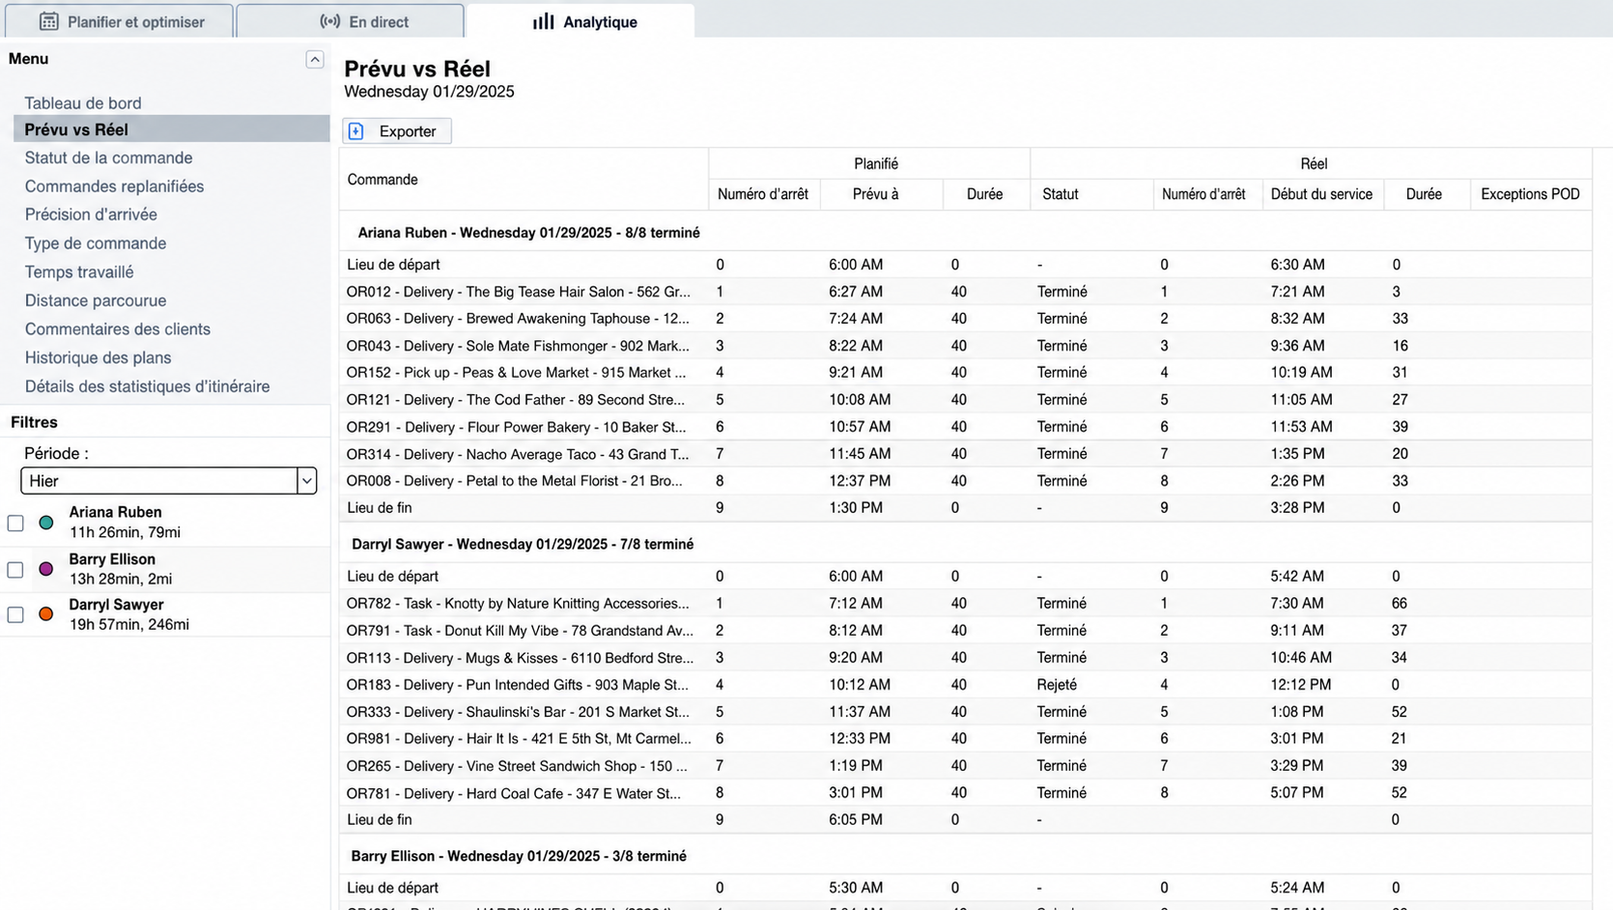Viewport: 1613px width, 910px height.
Task: Switch to the Planifier et optimiser tab
Action: [120, 21]
